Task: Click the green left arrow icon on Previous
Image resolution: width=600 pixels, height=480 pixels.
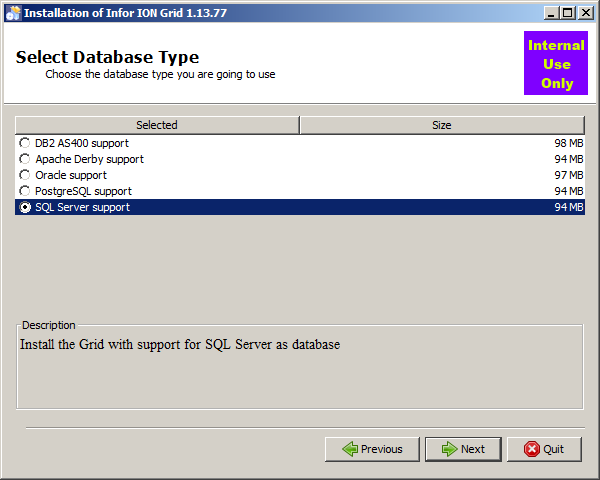Action: (x=350, y=449)
